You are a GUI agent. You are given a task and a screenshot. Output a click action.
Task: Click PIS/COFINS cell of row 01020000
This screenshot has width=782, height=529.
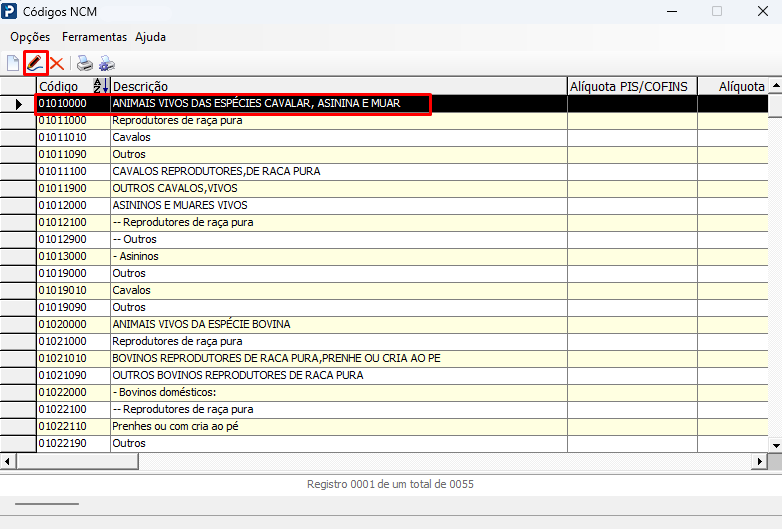632,325
